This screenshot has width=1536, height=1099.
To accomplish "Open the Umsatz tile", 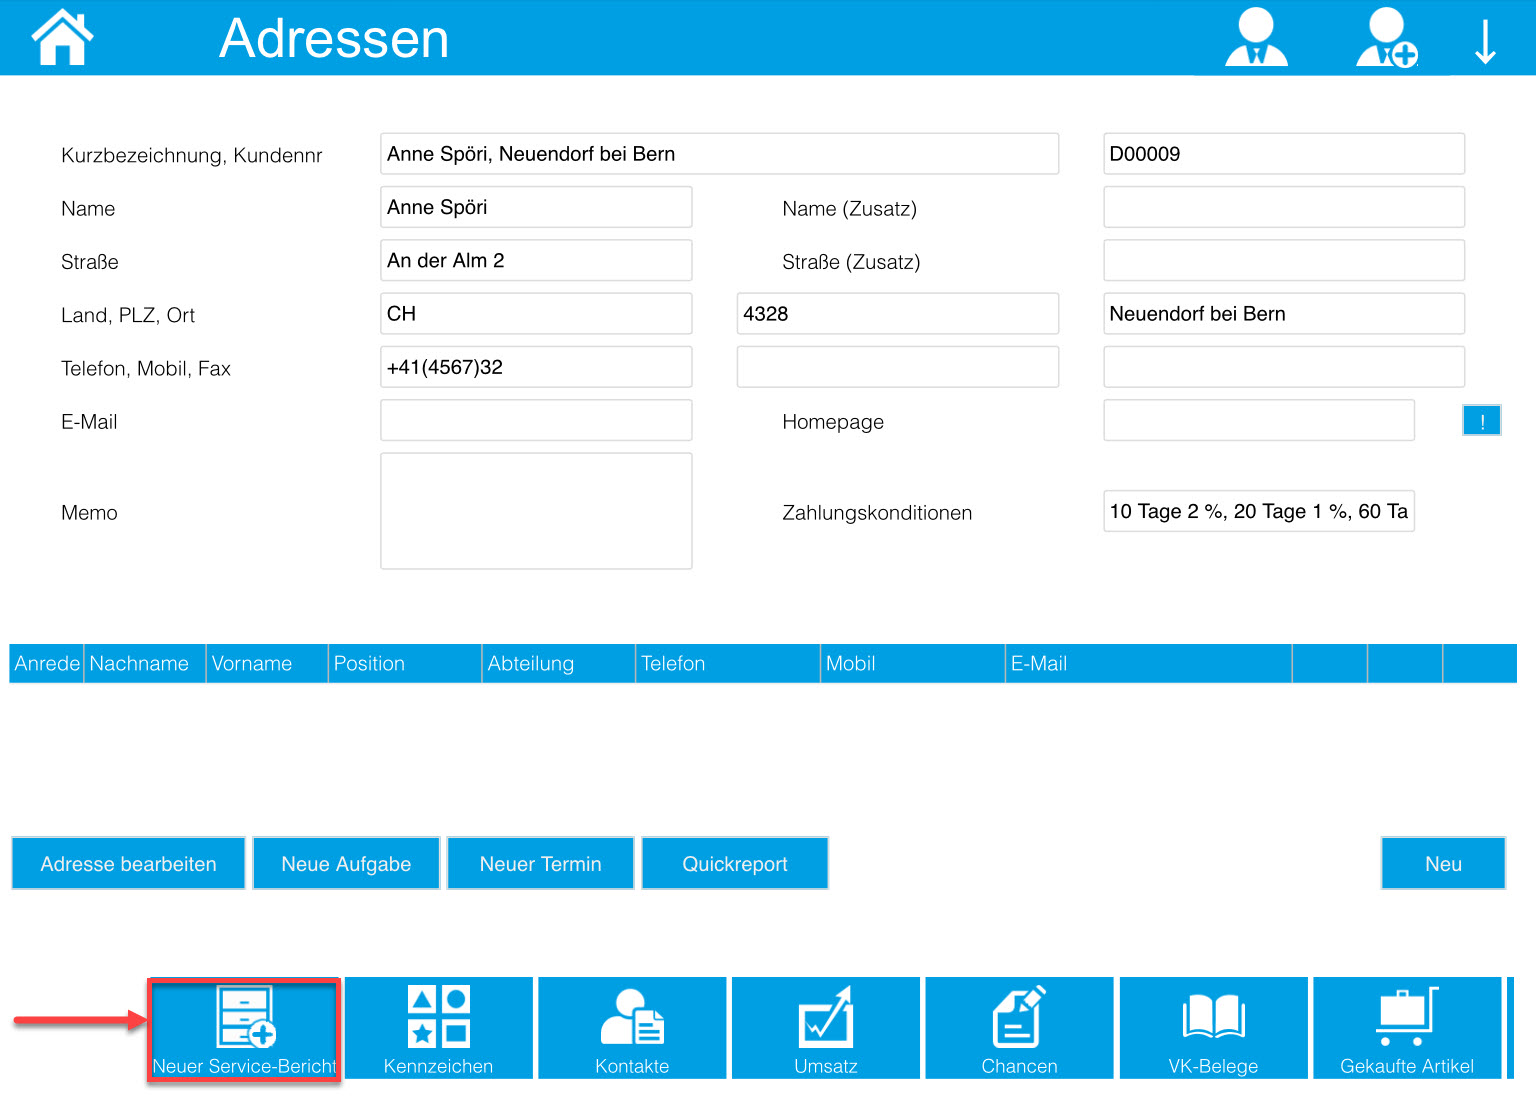I will click(826, 1029).
